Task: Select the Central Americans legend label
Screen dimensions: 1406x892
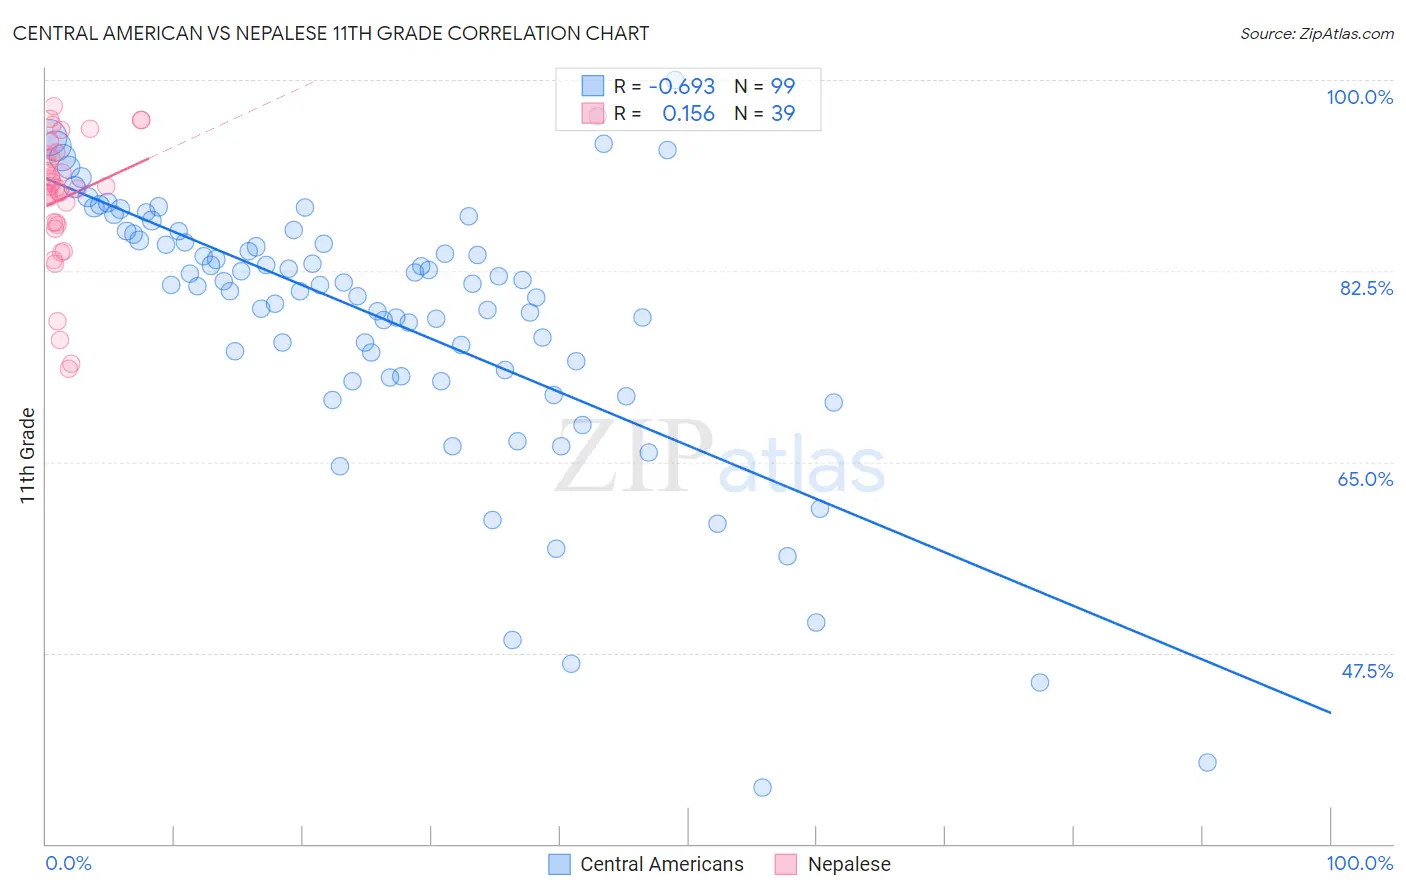Action: 662,864
